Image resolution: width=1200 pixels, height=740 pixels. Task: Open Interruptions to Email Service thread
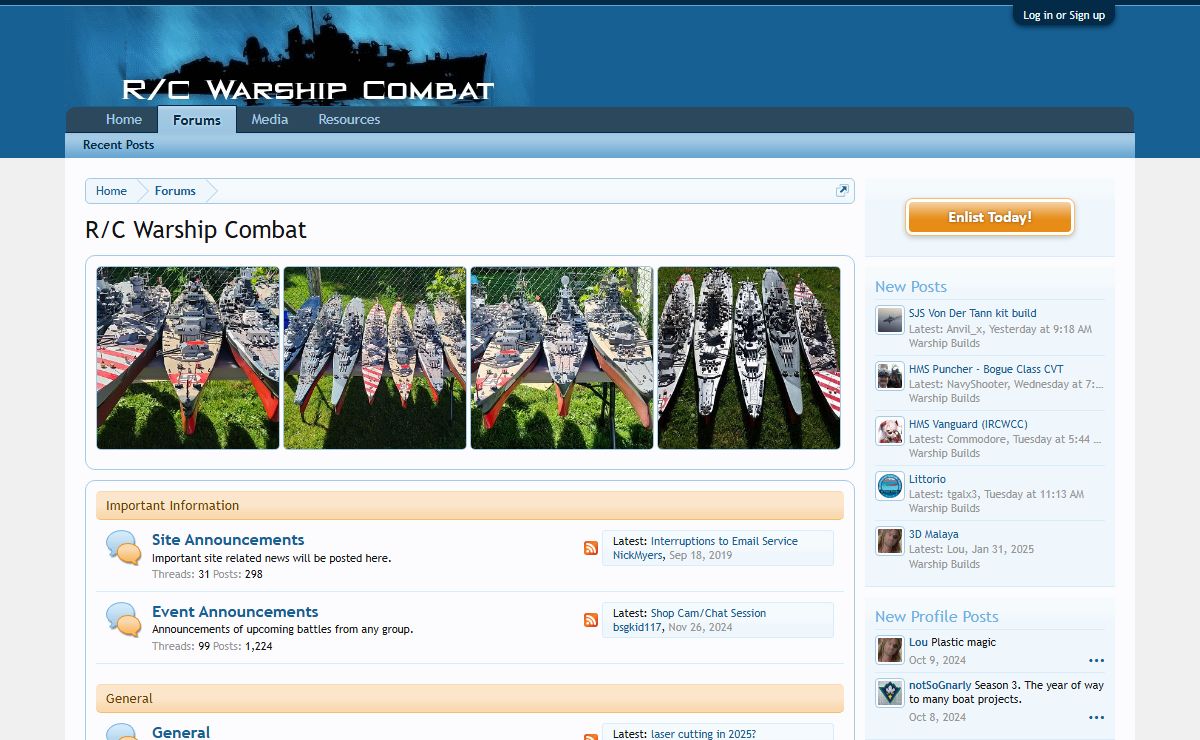724,541
